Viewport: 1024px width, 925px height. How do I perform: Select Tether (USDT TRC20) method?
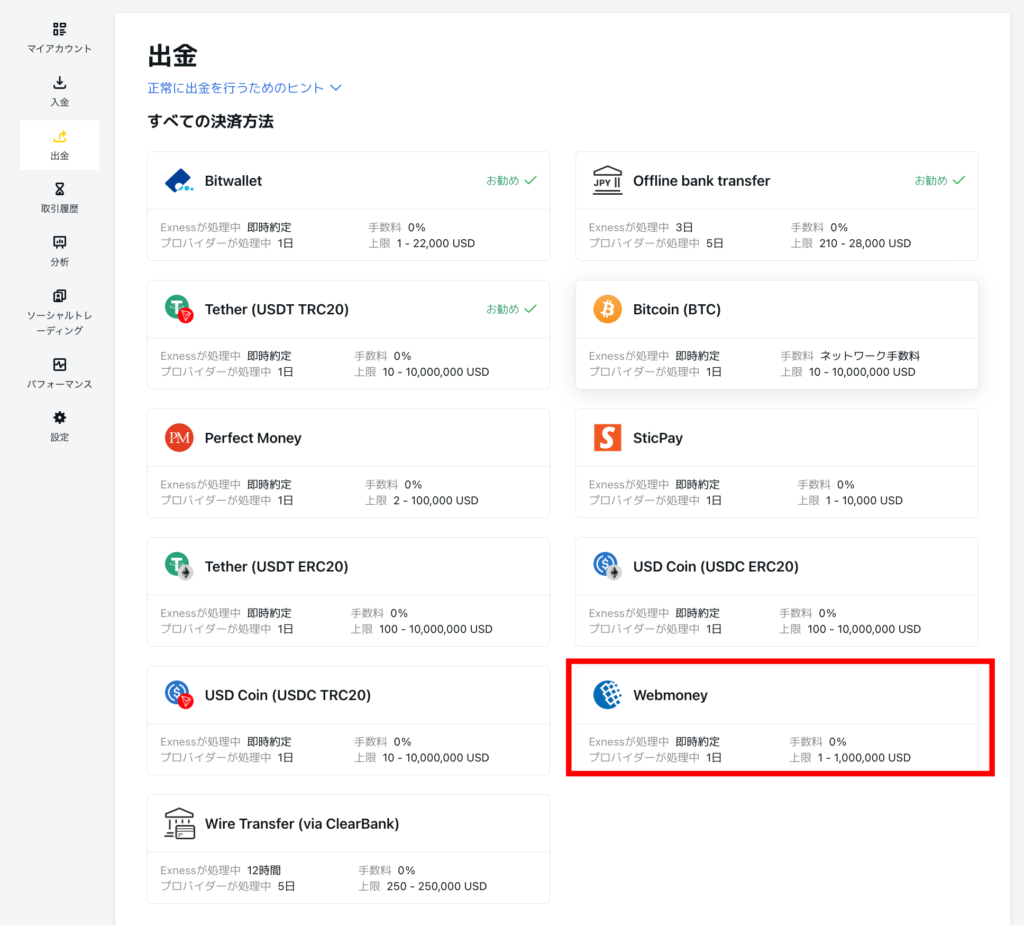pos(348,334)
